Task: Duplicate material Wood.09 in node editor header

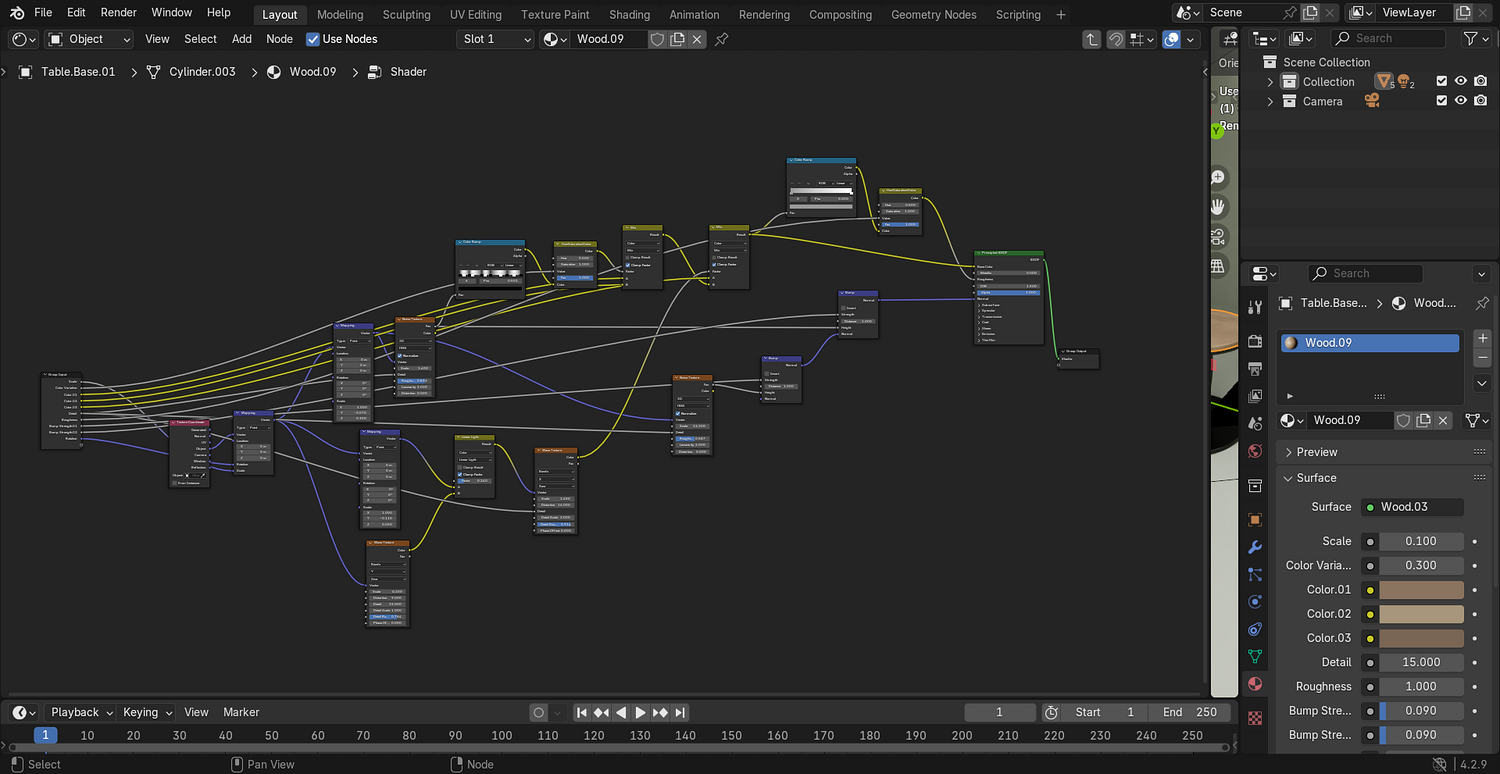Action: [x=677, y=39]
